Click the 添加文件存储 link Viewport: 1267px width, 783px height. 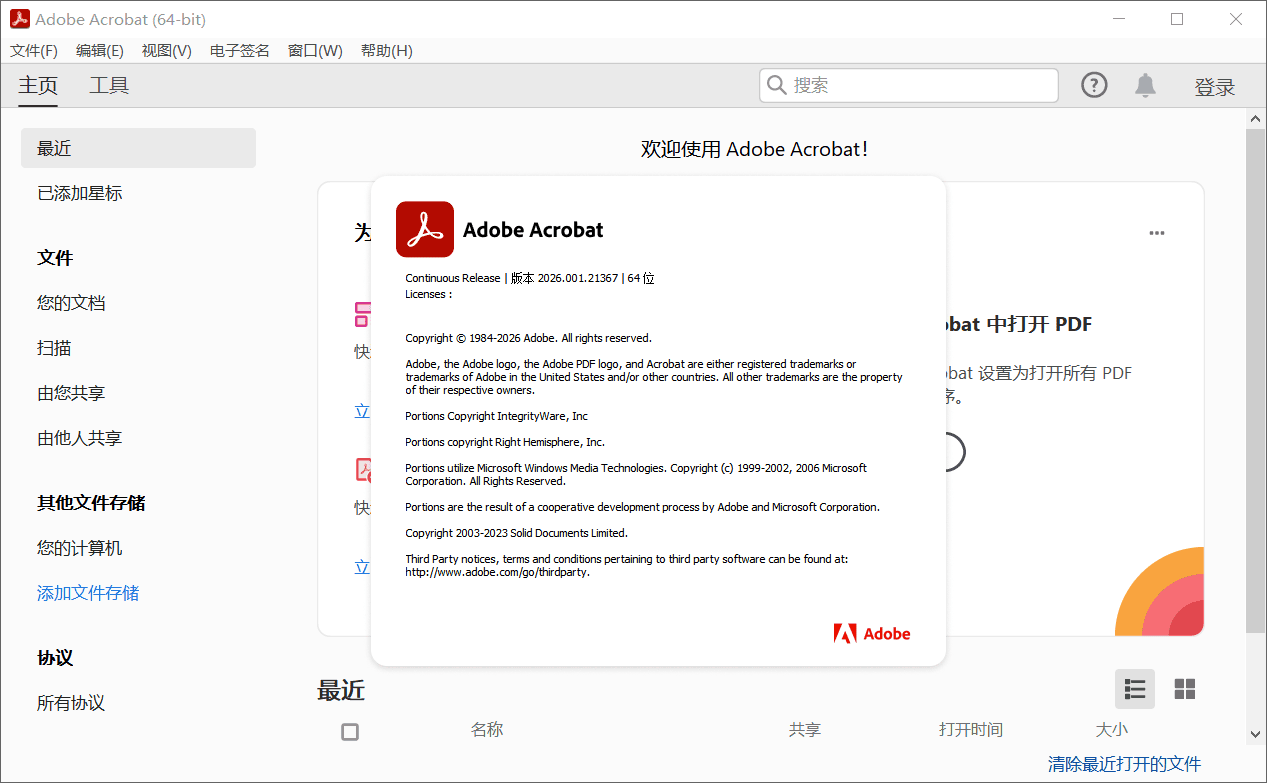[x=88, y=593]
